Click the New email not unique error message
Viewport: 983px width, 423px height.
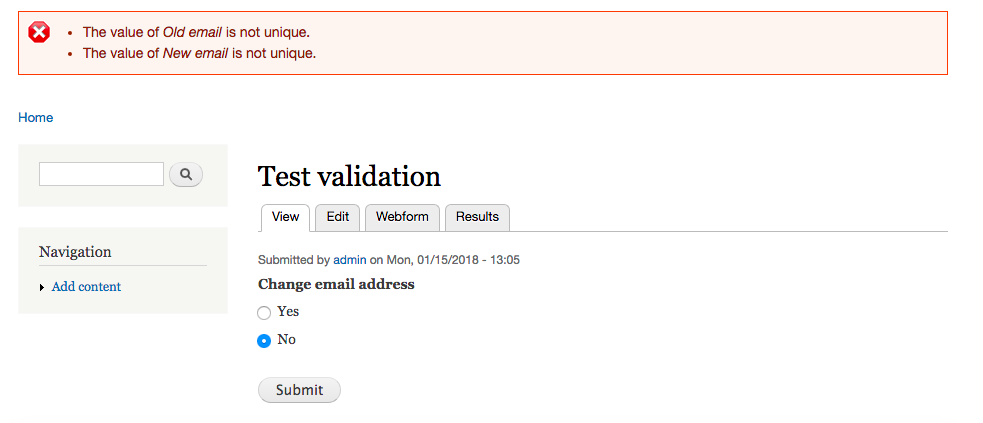click(199, 53)
